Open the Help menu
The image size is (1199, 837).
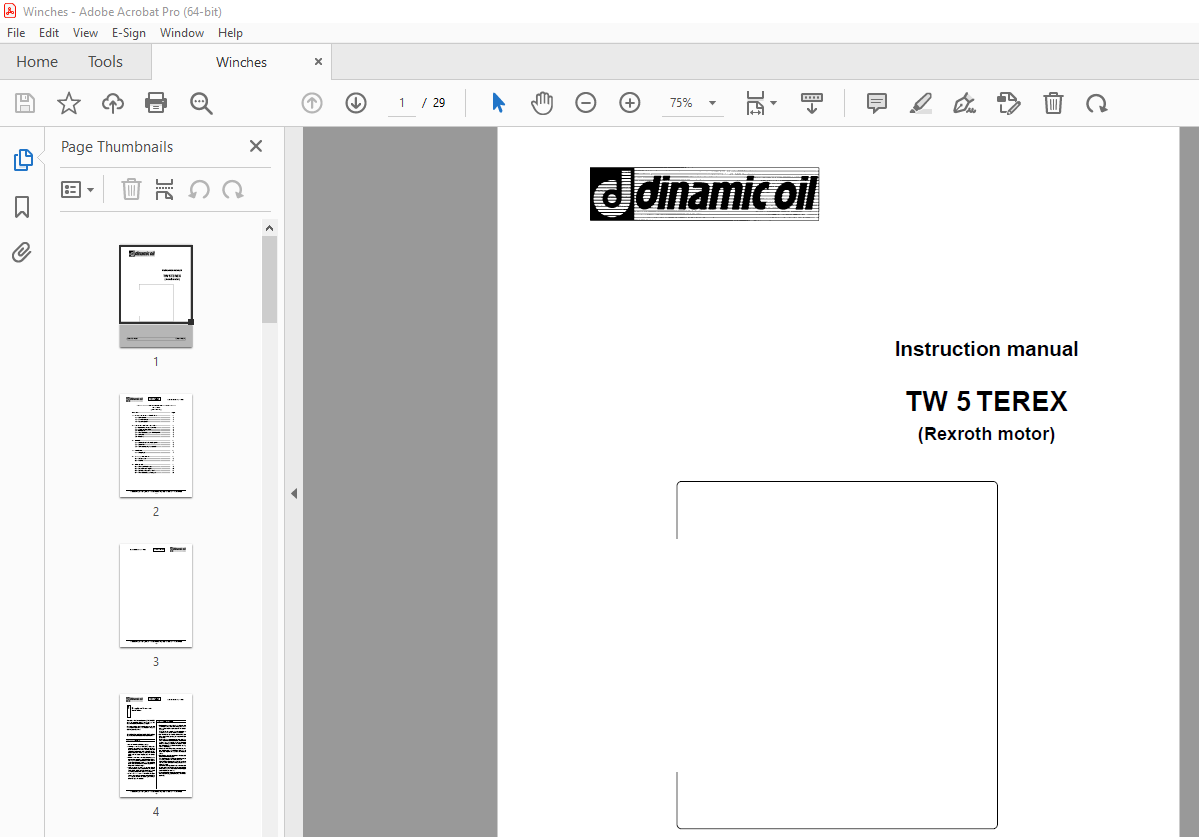pyautogui.click(x=230, y=33)
